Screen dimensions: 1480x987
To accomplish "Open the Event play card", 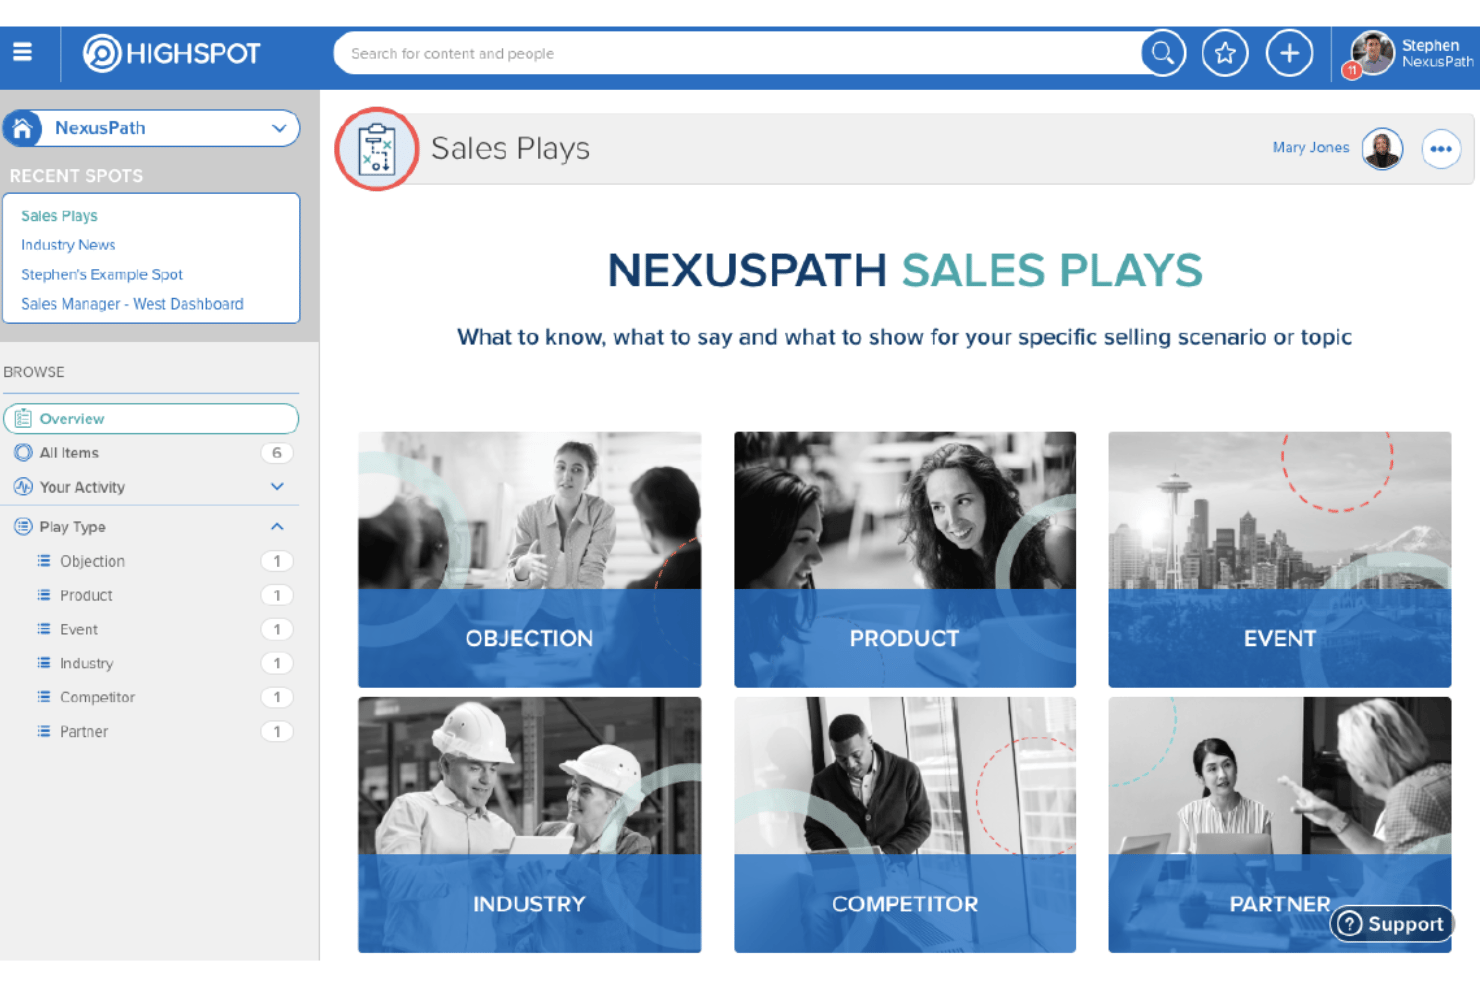I will (1280, 559).
